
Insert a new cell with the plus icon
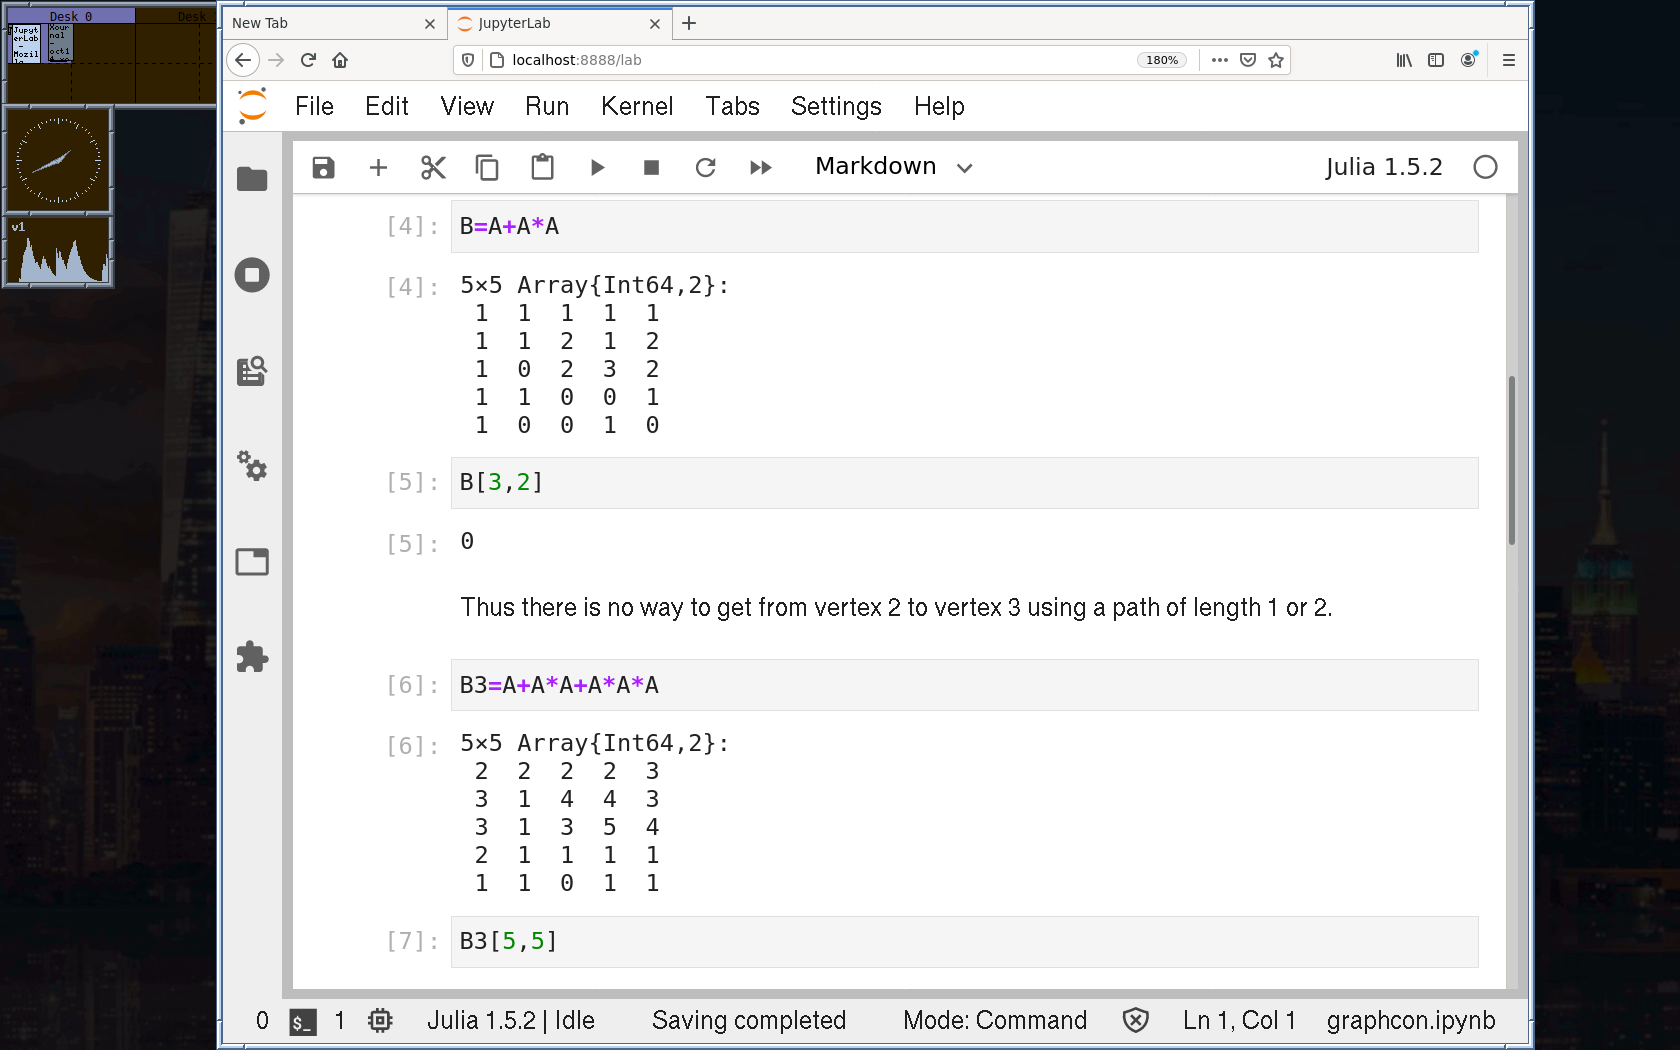pyautogui.click(x=378, y=167)
